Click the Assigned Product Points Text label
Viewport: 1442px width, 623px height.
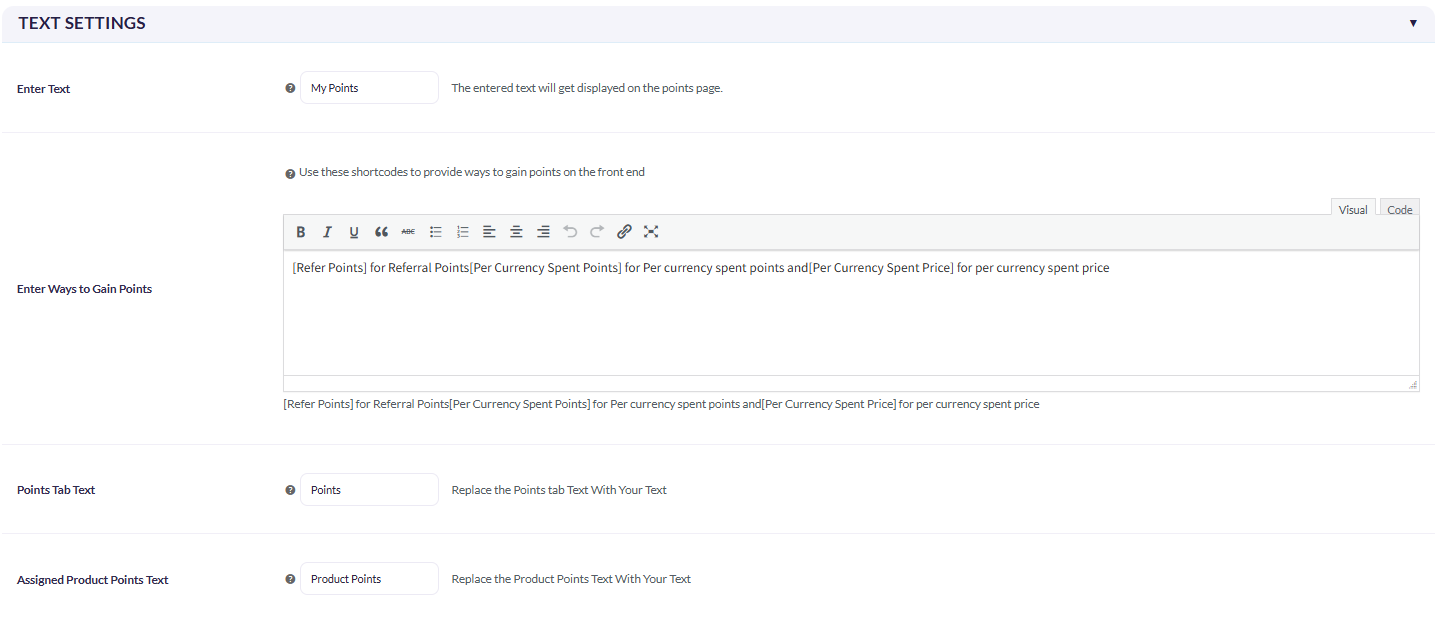(x=93, y=580)
